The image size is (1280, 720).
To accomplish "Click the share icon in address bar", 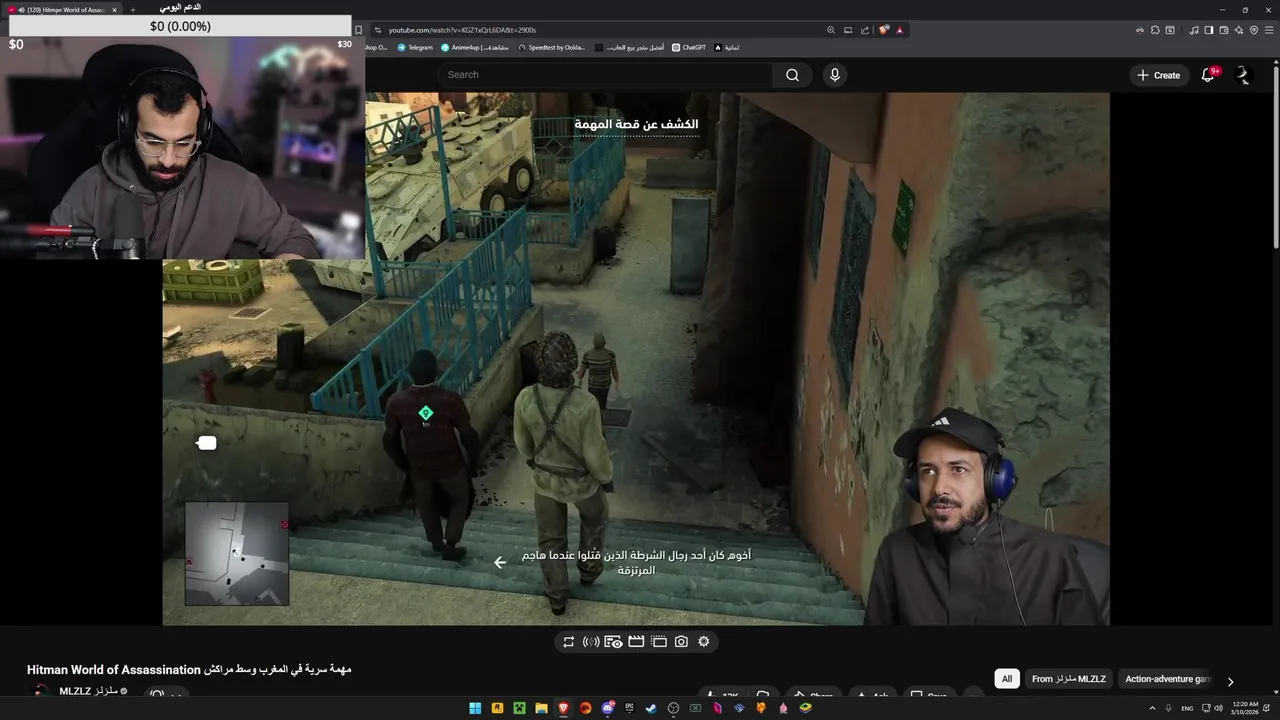I will [x=865, y=30].
